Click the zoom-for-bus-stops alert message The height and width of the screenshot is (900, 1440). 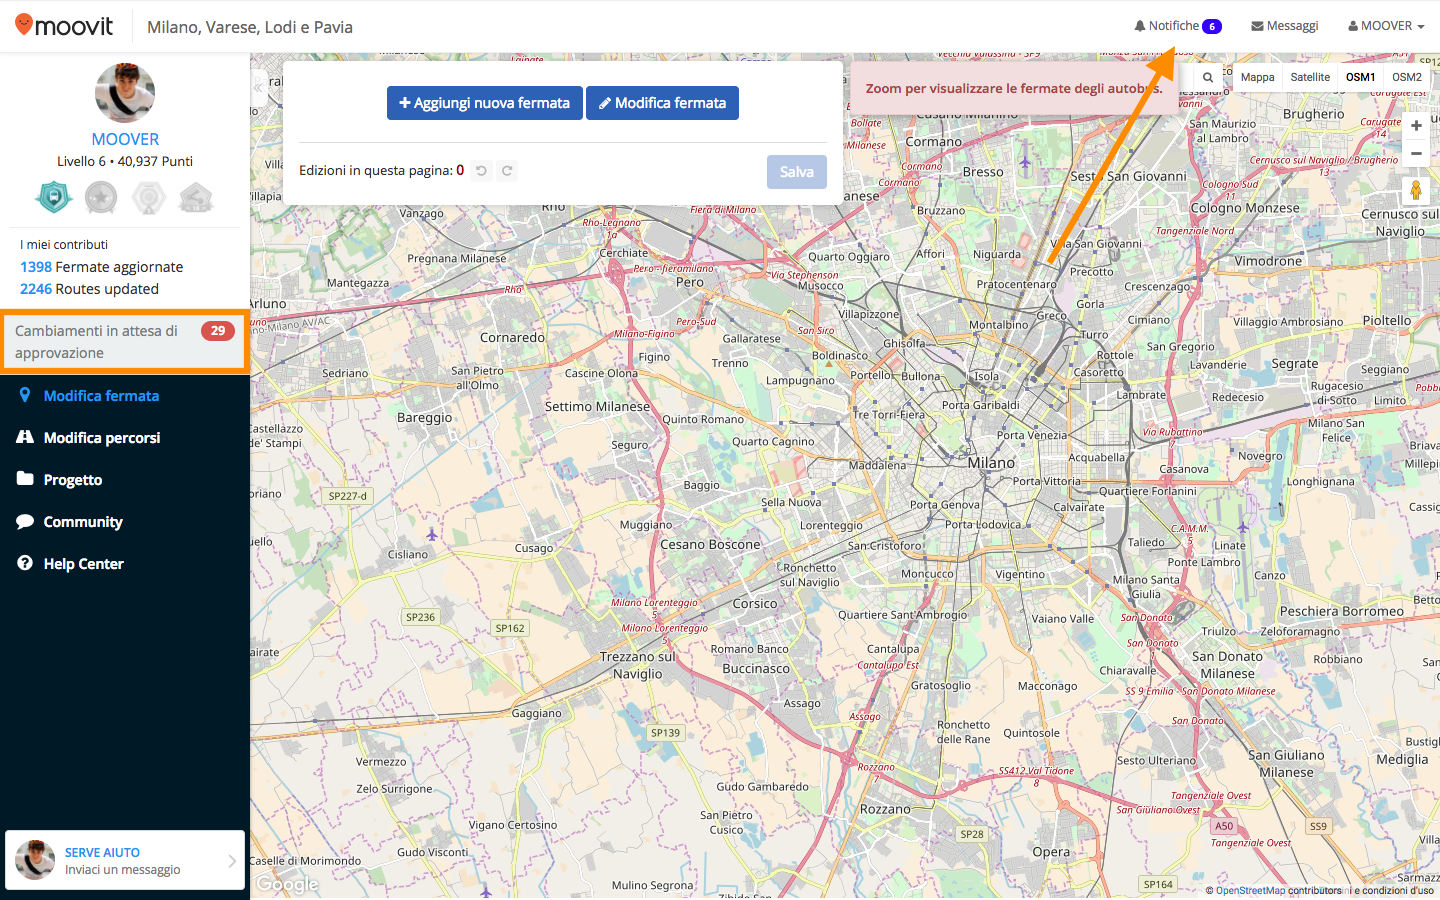click(x=1014, y=88)
